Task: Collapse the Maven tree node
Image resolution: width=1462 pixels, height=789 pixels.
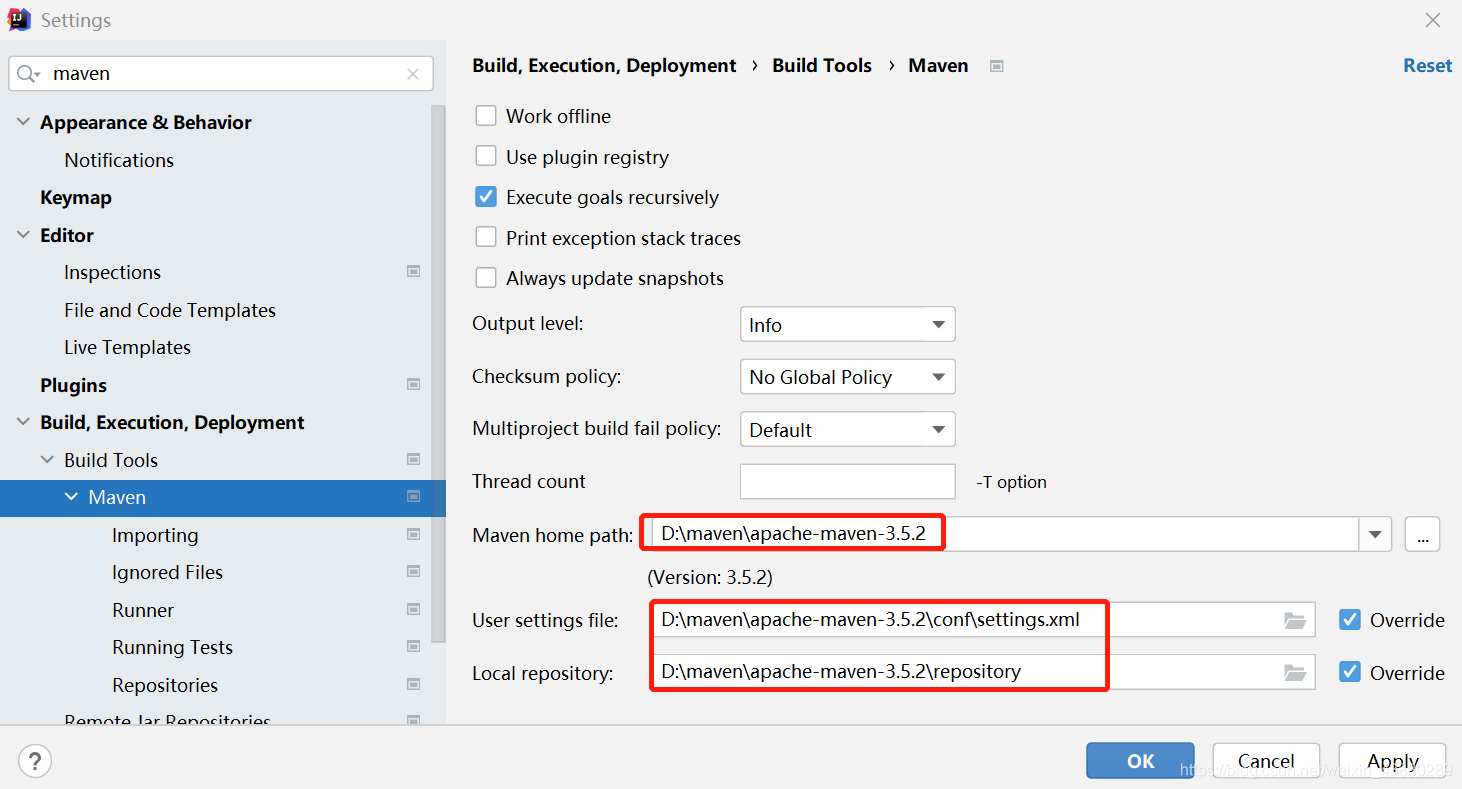Action: (71, 497)
